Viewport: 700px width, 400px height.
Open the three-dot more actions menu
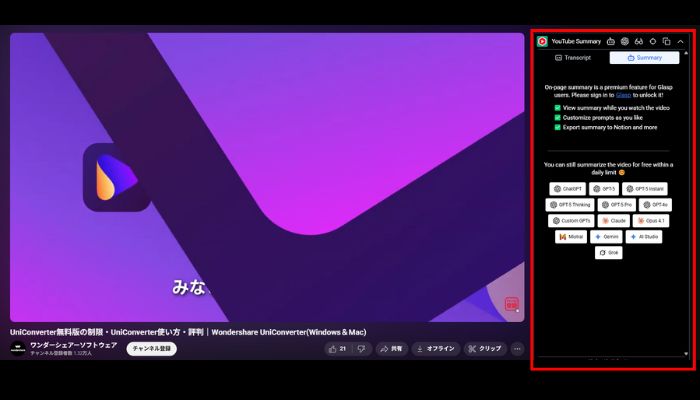click(x=517, y=349)
